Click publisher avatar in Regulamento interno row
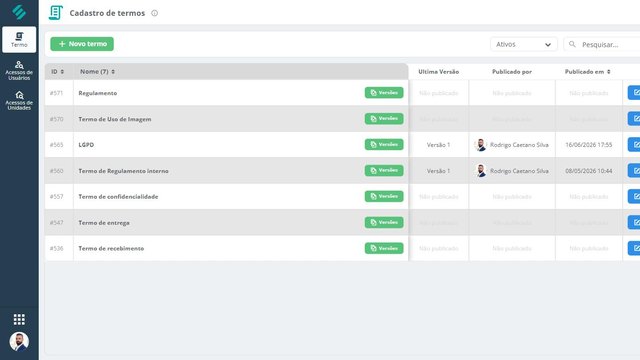This screenshot has height=360, width=640. (481, 171)
